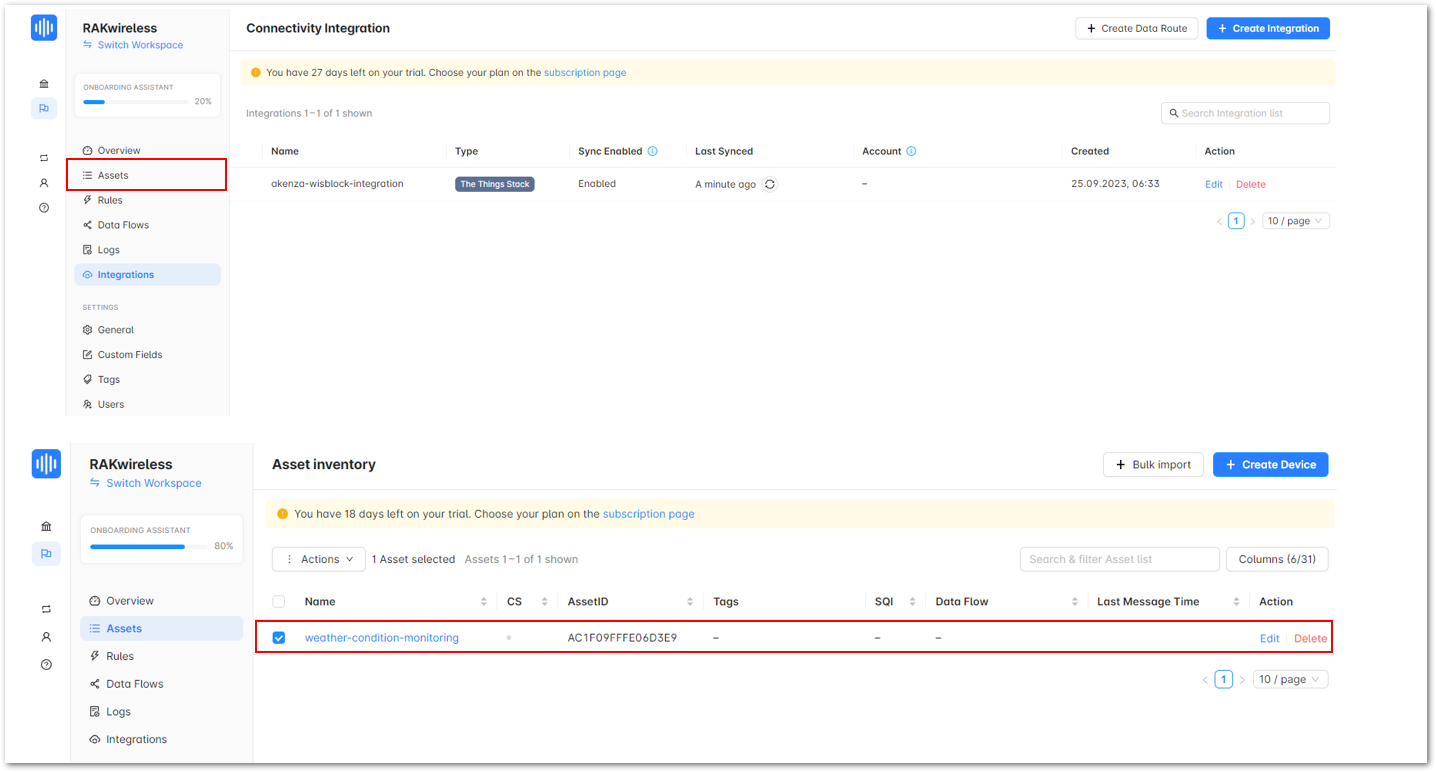
Task: Open the 10 / page dropdown in integrations list
Action: 1296,221
